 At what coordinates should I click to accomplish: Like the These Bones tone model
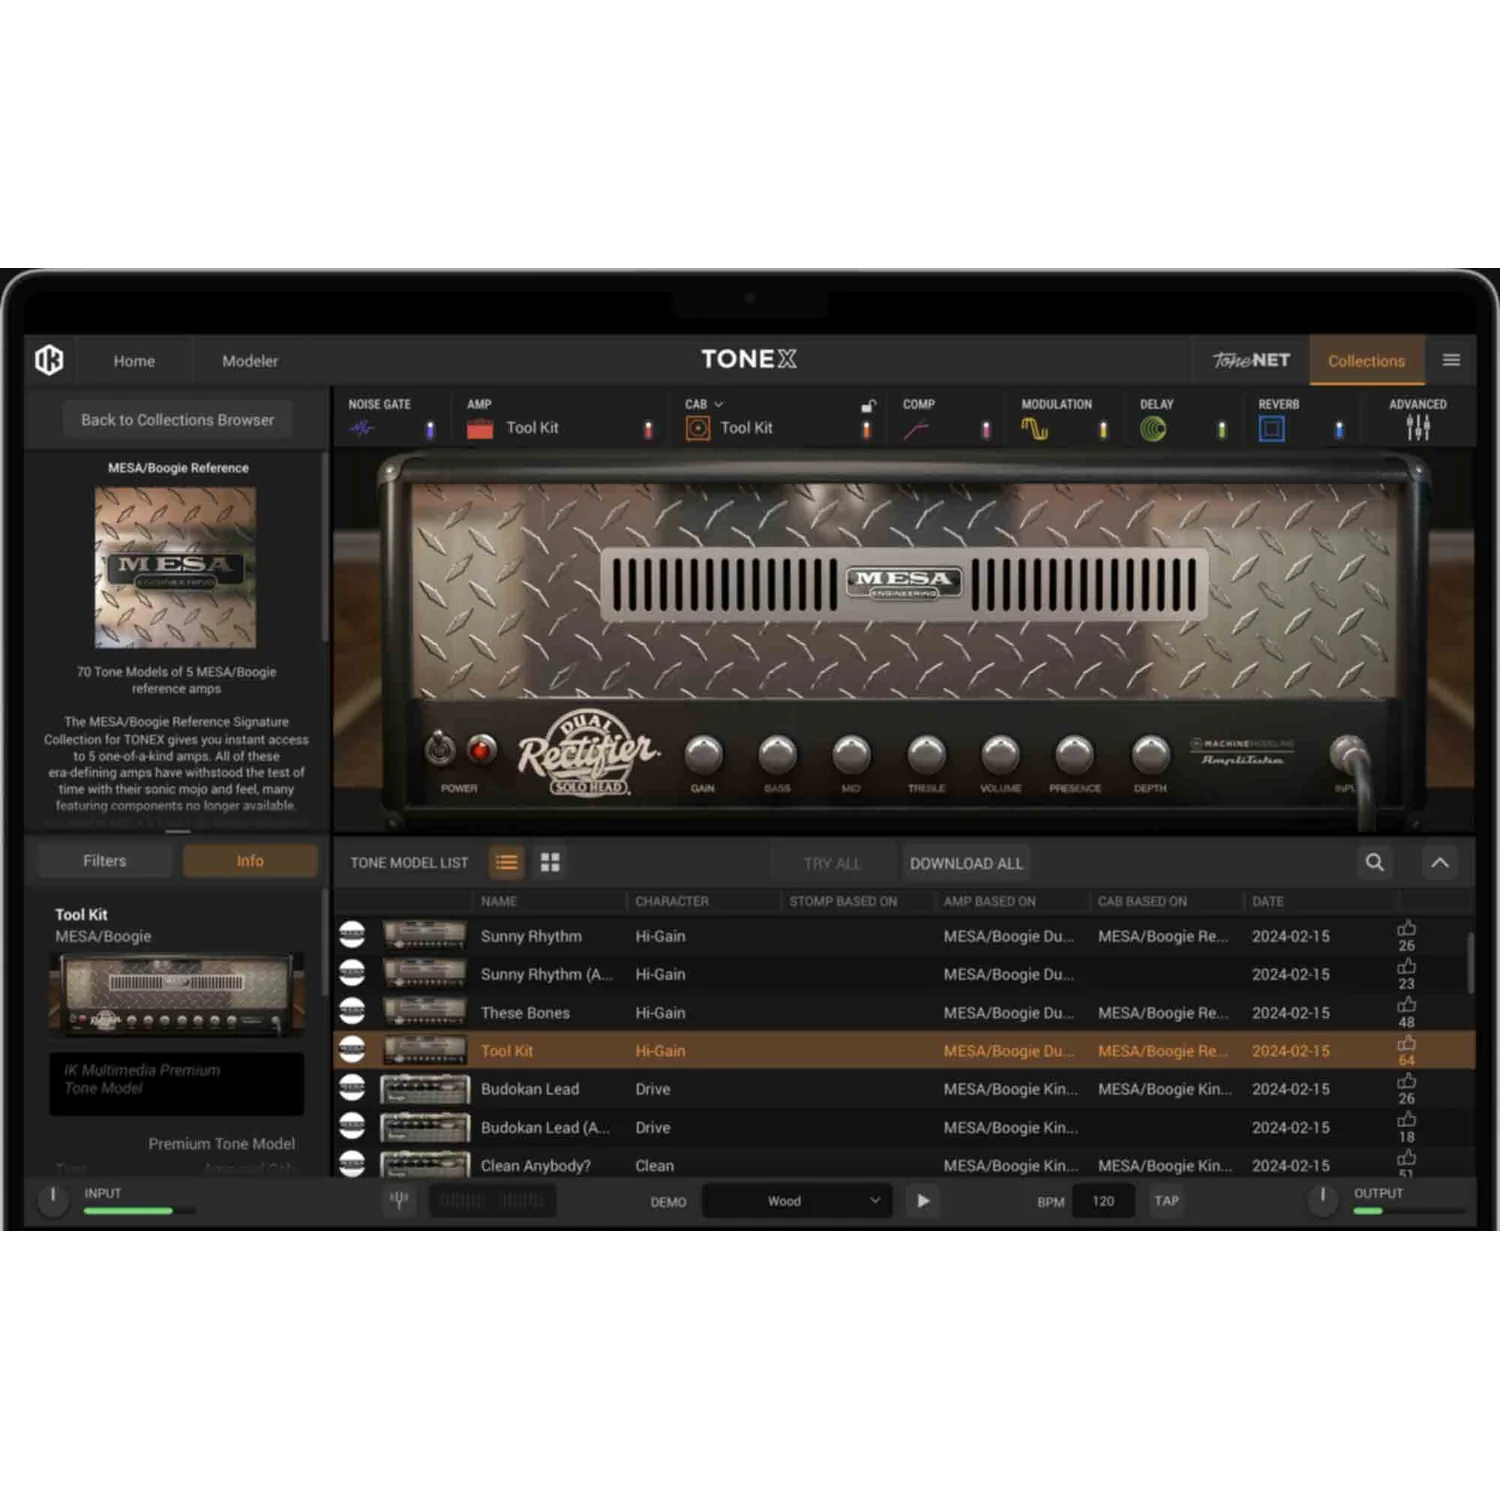point(1406,1005)
